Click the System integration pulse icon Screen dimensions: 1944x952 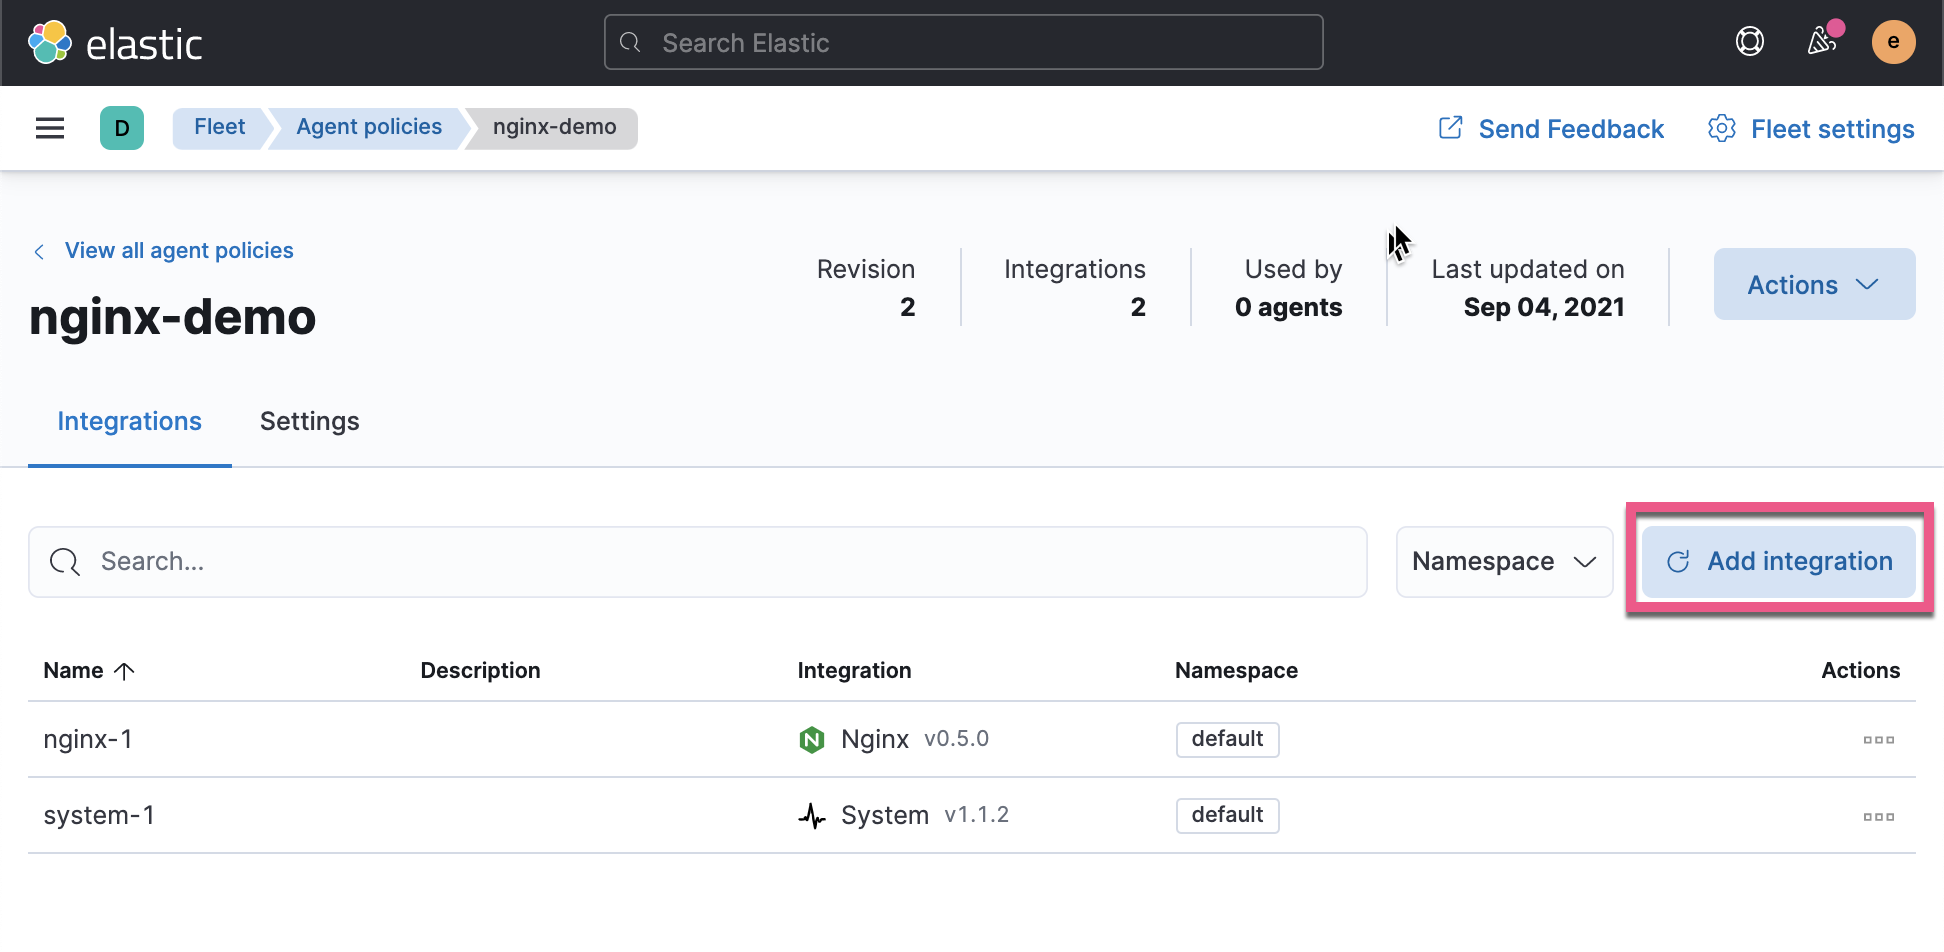[x=812, y=816]
